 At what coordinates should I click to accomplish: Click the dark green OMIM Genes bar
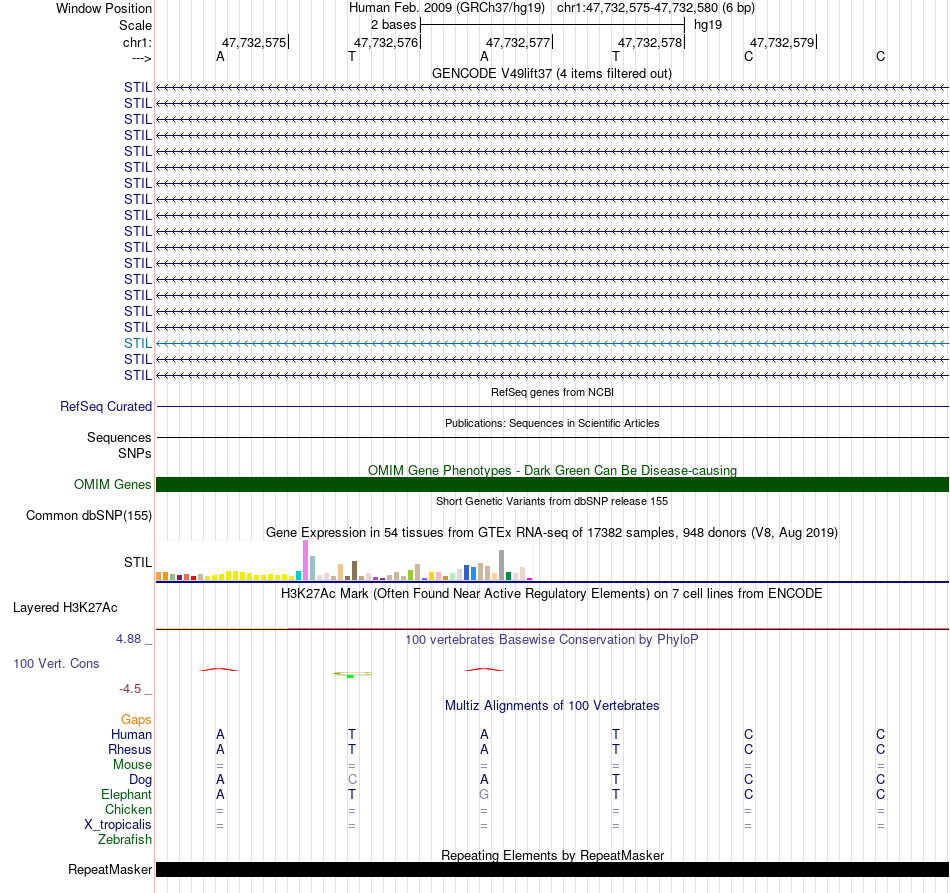pos(552,485)
